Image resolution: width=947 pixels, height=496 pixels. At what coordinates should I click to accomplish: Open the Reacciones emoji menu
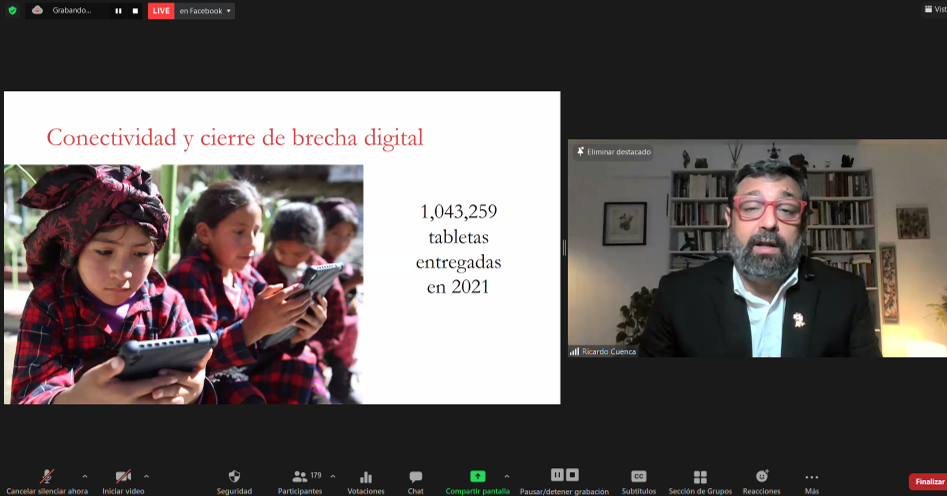click(762, 477)
